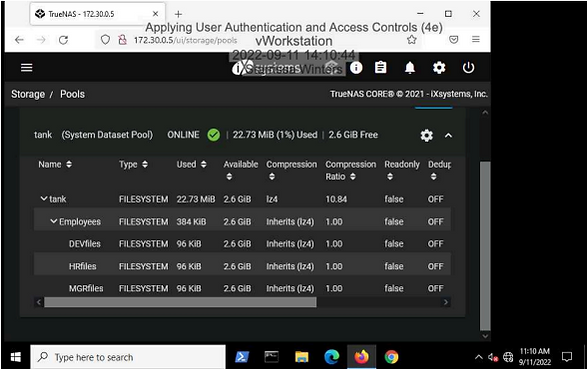Open Google Chrome from the taskbar
The image size is (587, 369).
392,357
